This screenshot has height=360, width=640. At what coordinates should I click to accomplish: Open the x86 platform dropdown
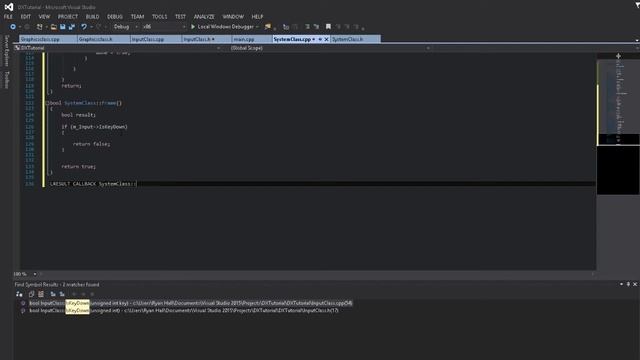163,27
